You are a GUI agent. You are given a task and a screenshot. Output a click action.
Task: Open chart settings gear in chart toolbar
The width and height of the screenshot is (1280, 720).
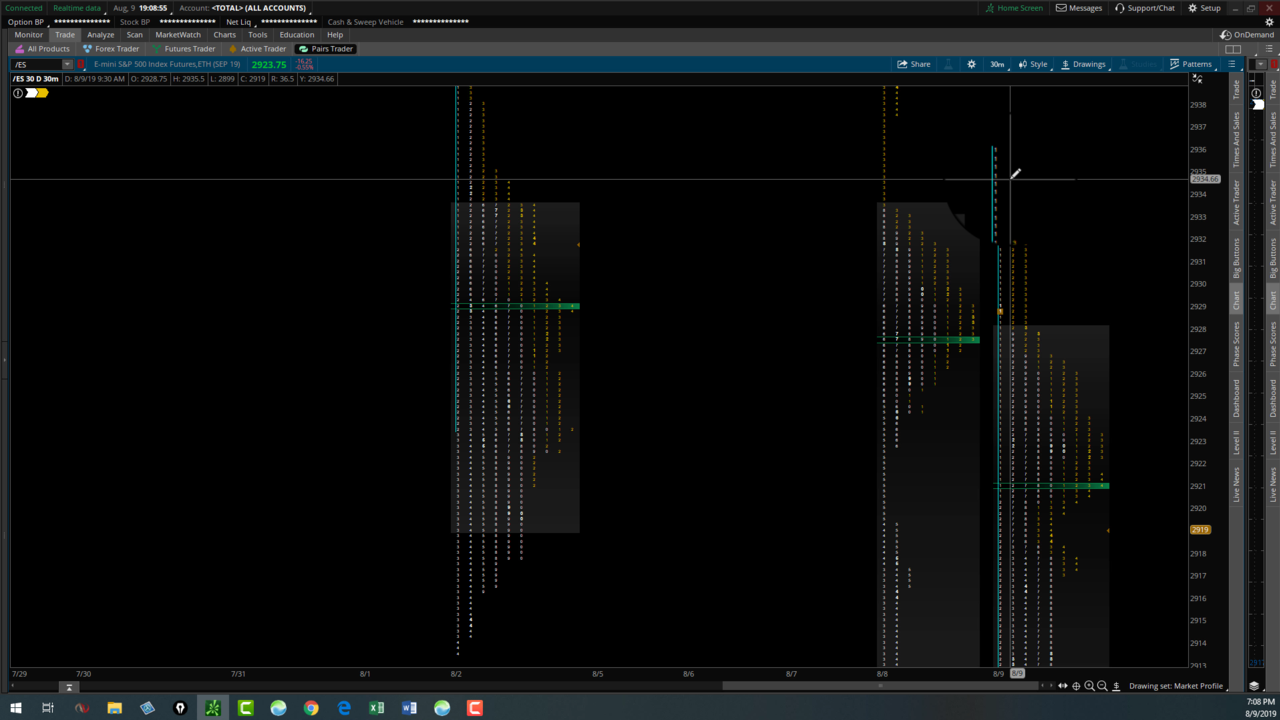point(971,64)
